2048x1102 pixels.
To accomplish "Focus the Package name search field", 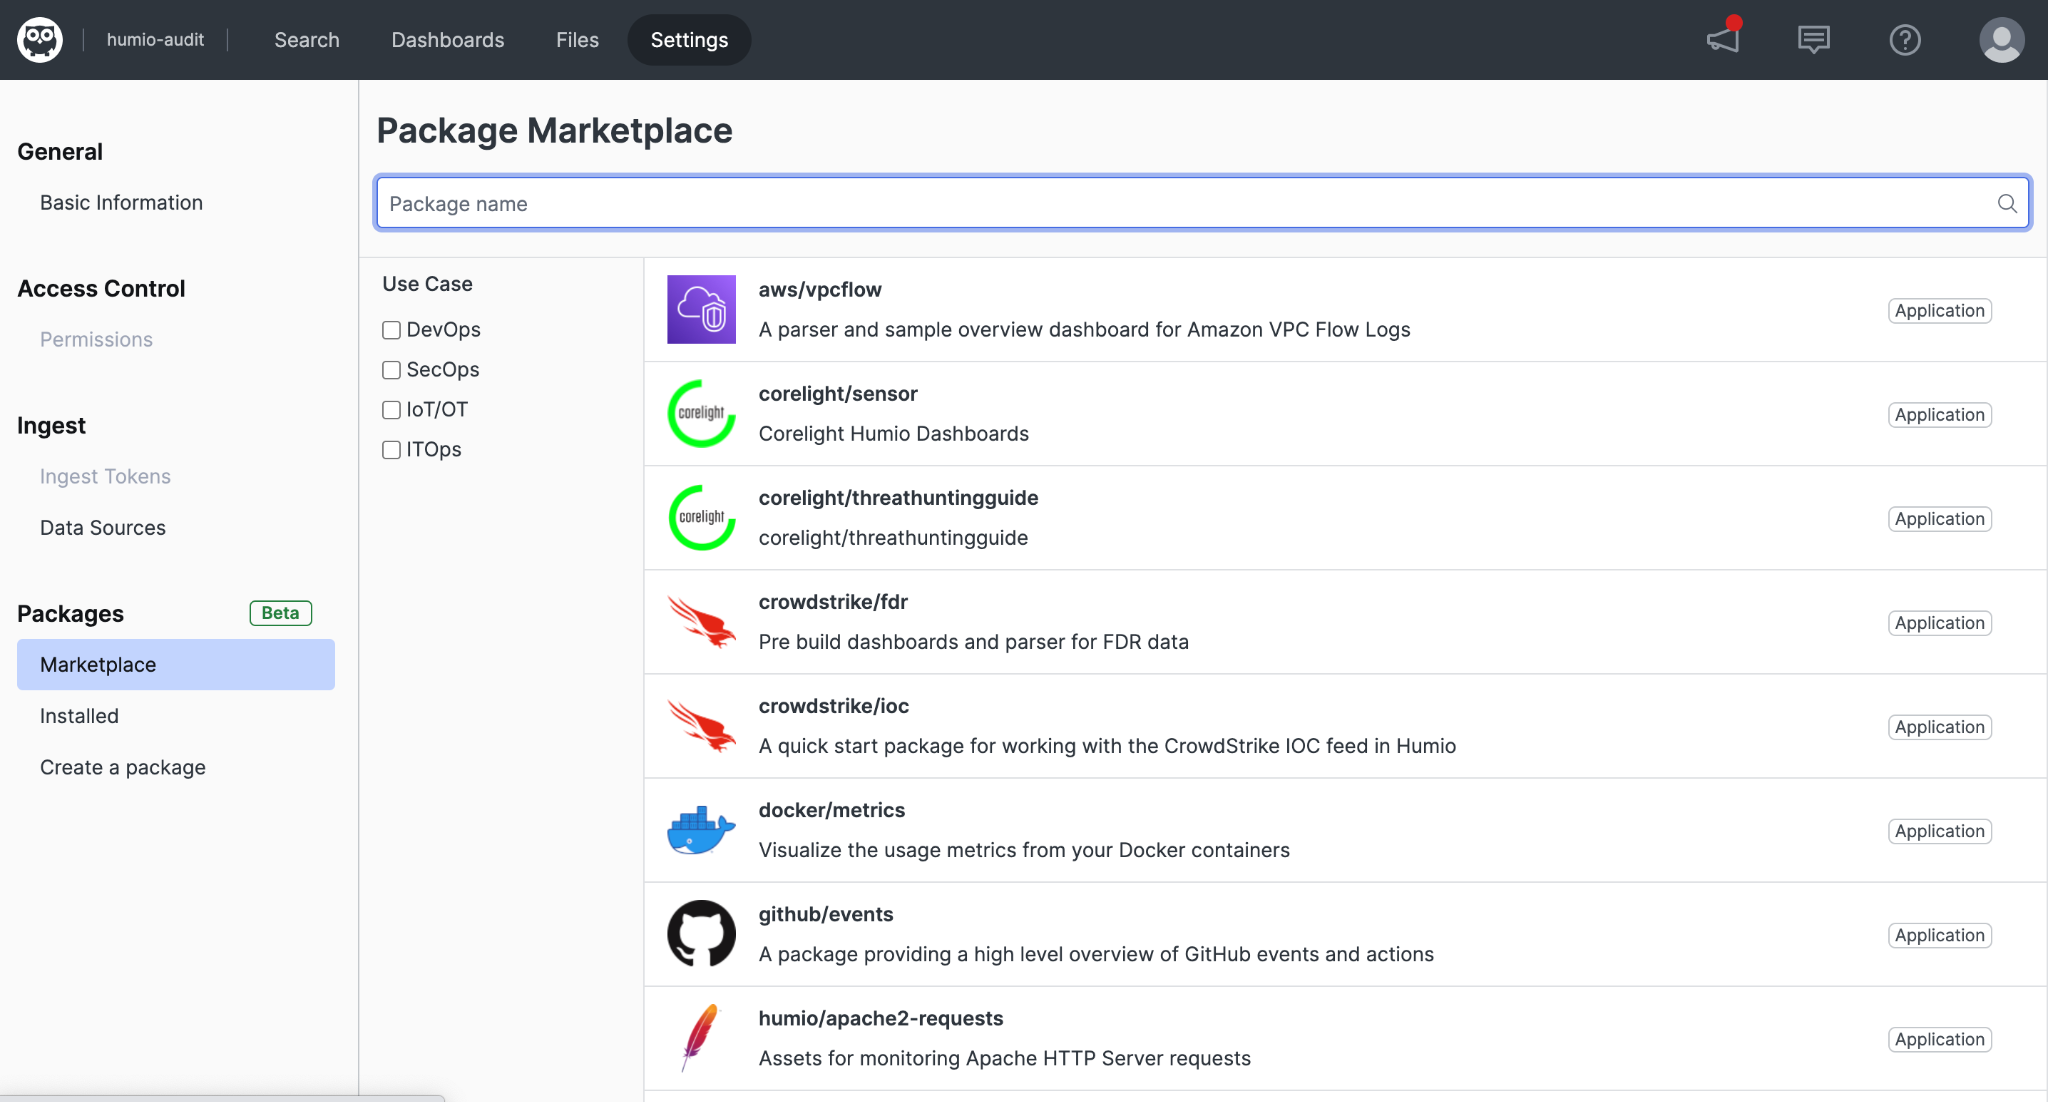I will pyautogui.click(x=1203, y=203).
